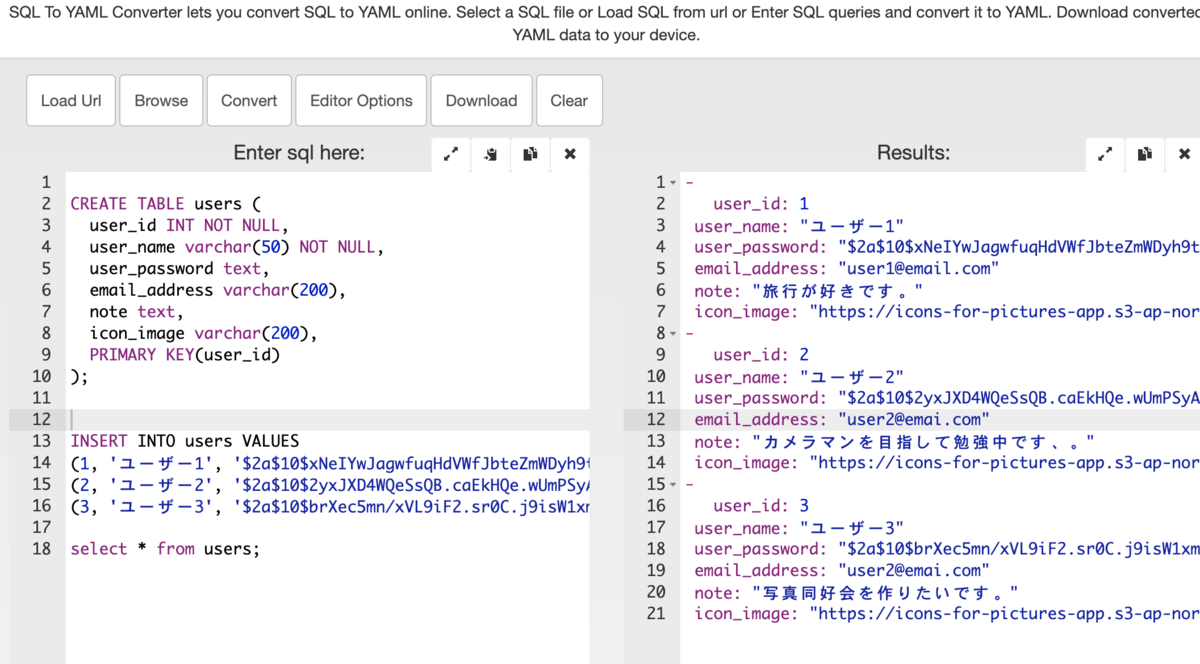This screenshot has width=1200, height=664.
Task: Clear the SQL input editor with X icon
Action: pos(570,154)
